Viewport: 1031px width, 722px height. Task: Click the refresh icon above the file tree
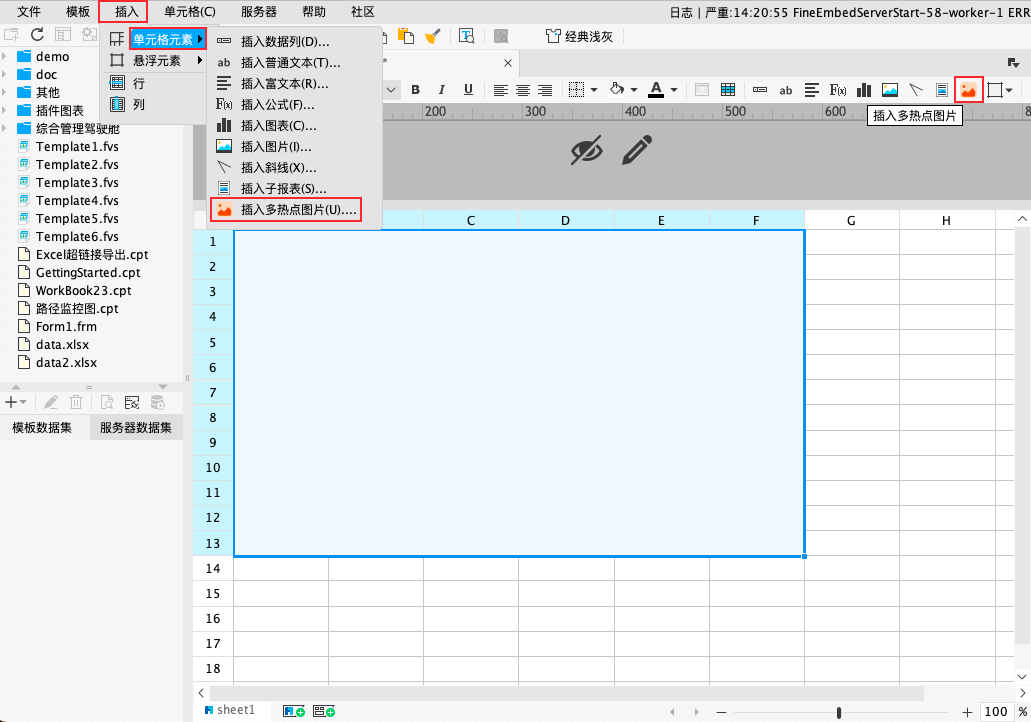pos(37,35)
